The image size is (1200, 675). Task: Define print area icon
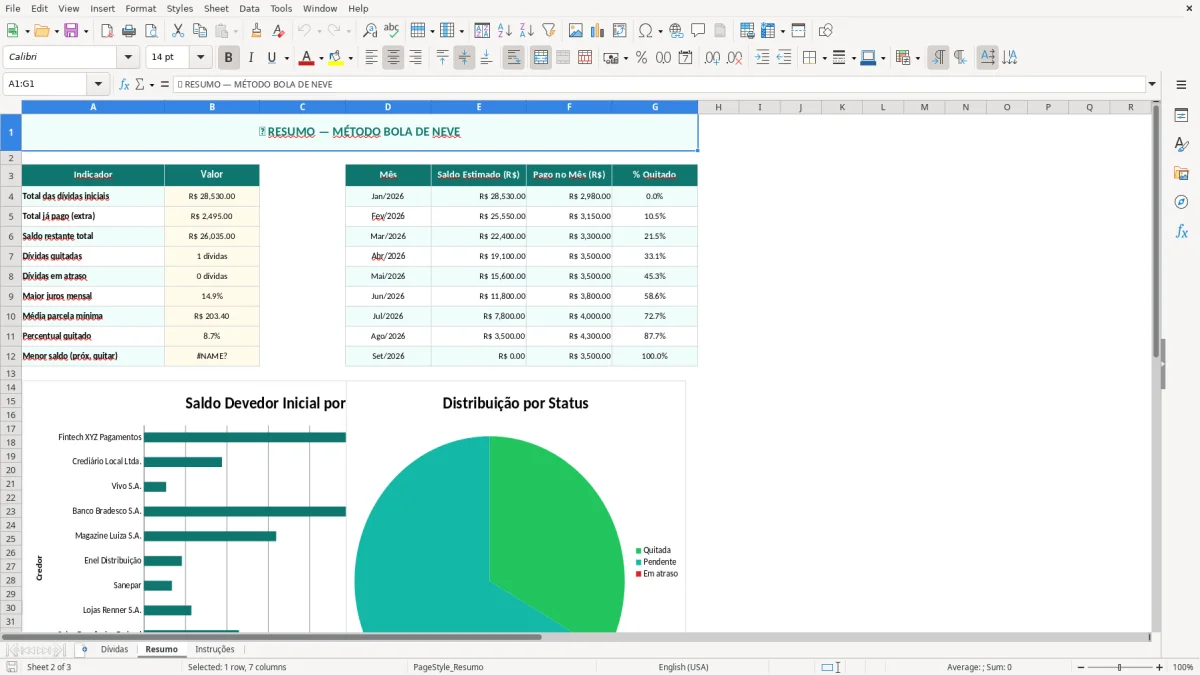pyautogui.click(x=747, y=31)
